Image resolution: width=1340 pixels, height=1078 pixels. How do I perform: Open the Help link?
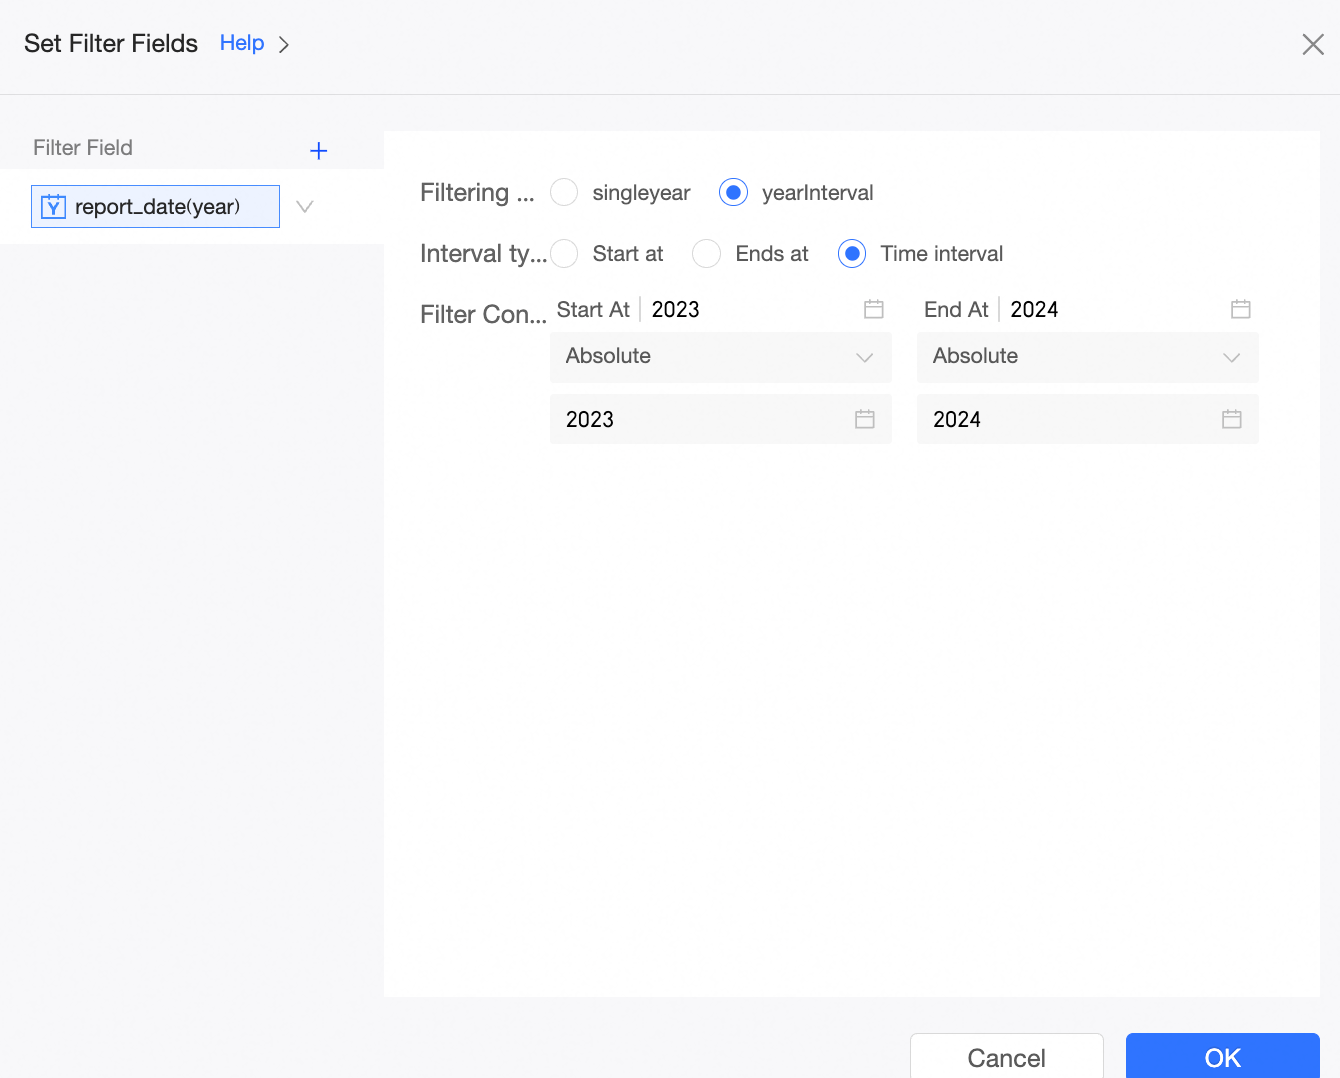click(x=242, y=43)
